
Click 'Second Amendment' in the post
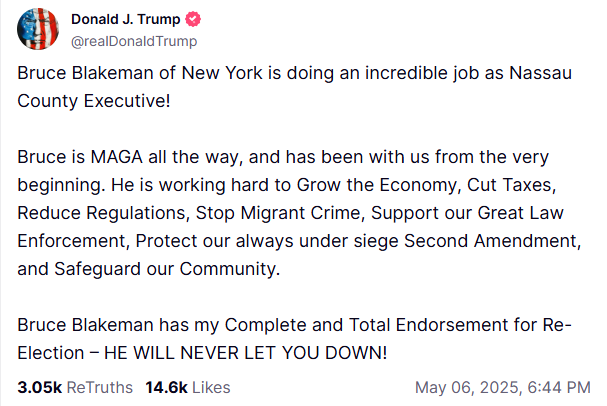(x=490, y=241)
